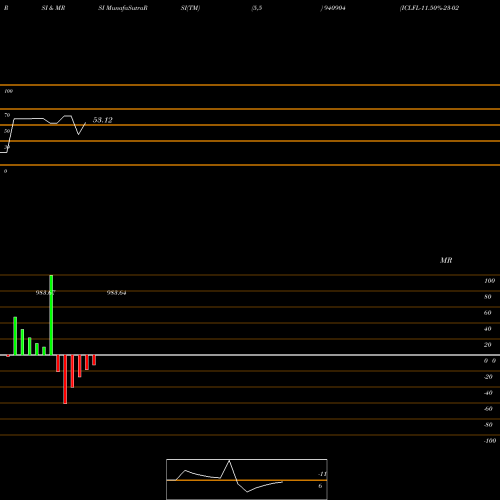Click the MR axis label -100
500x500 pixels.
click(490, 441)
